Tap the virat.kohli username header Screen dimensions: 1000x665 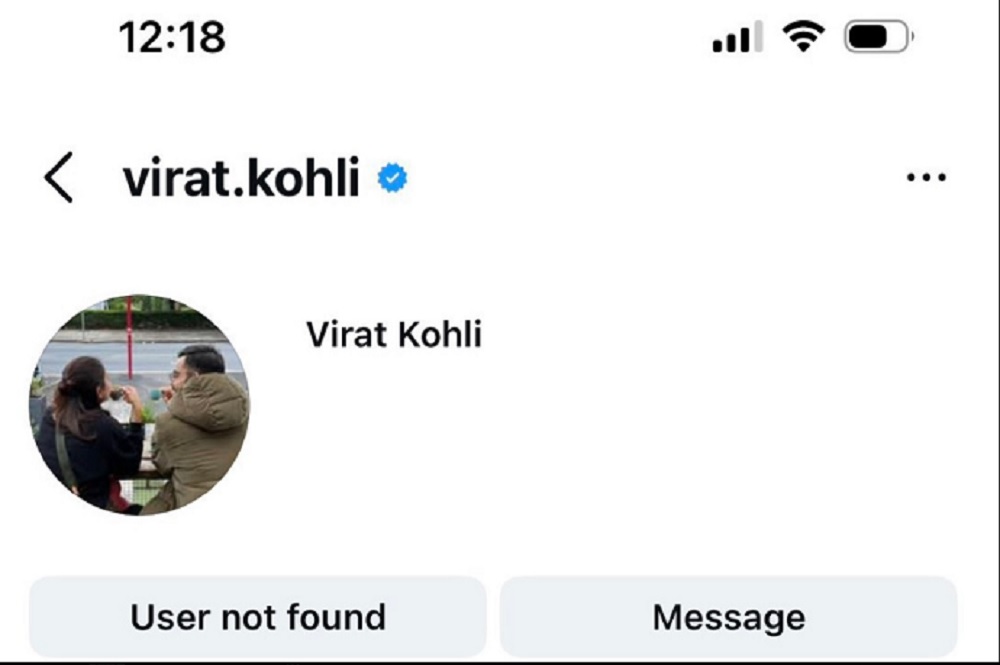(241, 179)
